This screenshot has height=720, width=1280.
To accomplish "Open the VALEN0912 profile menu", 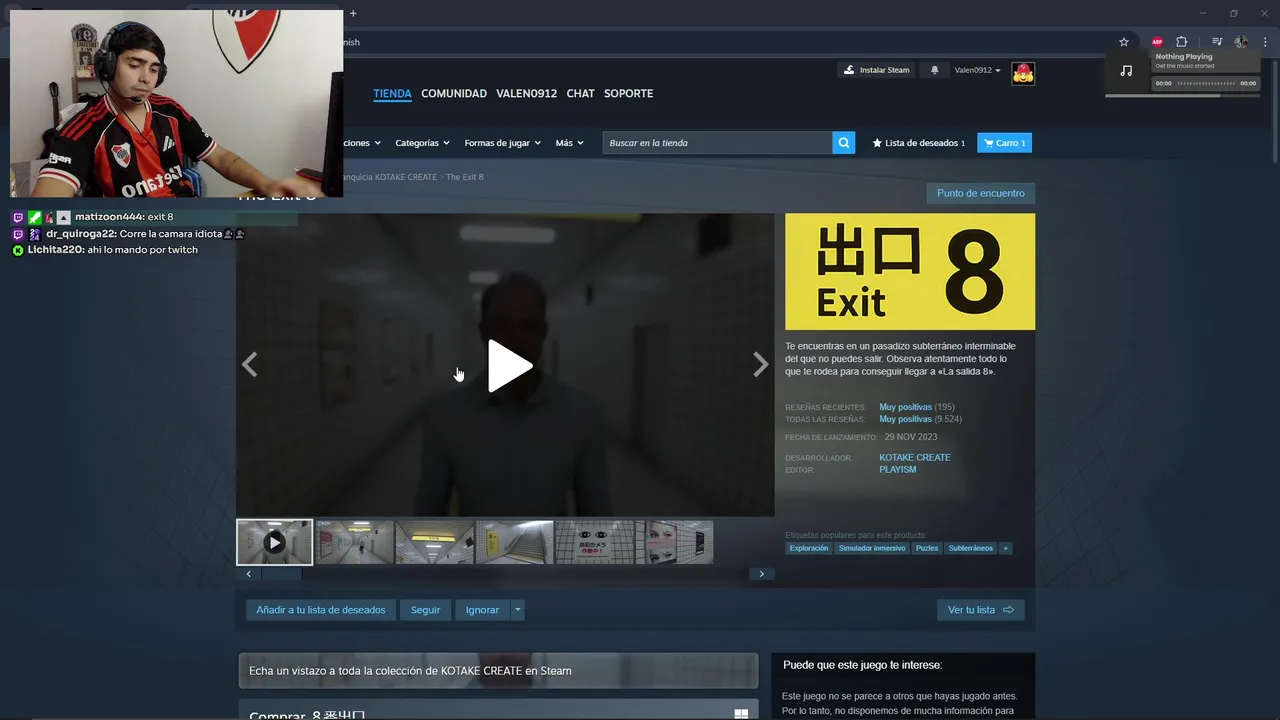I will [526, 93].
